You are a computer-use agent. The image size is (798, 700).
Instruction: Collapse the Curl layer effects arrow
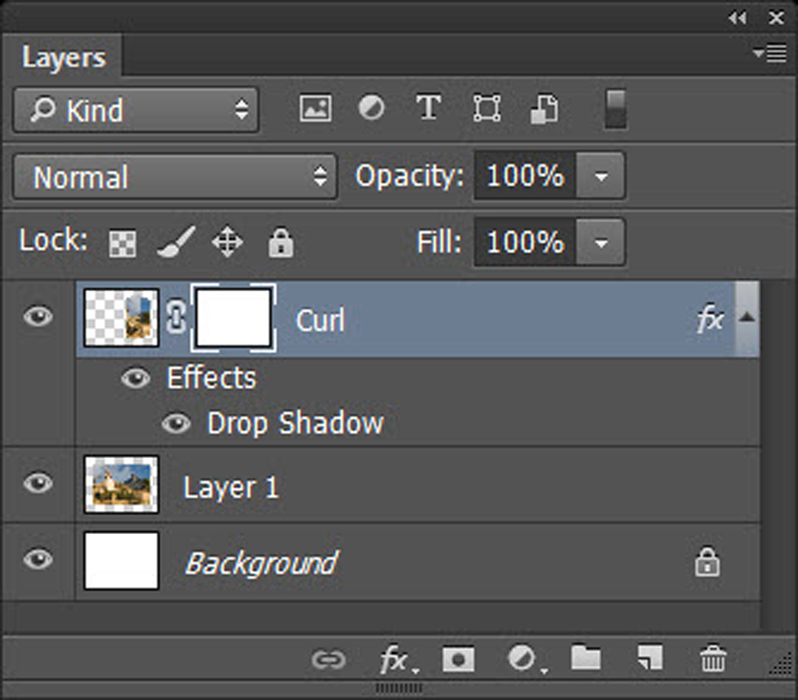[747, 318]
